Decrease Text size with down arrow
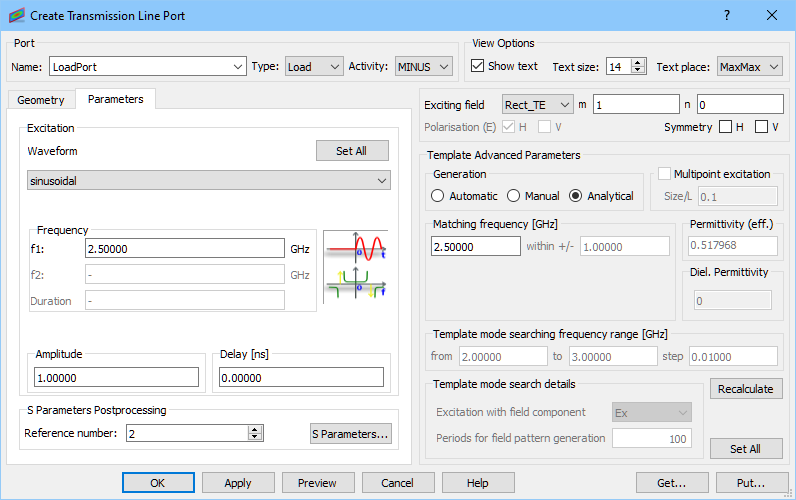The image size is (796, 500). coord(638,71)
